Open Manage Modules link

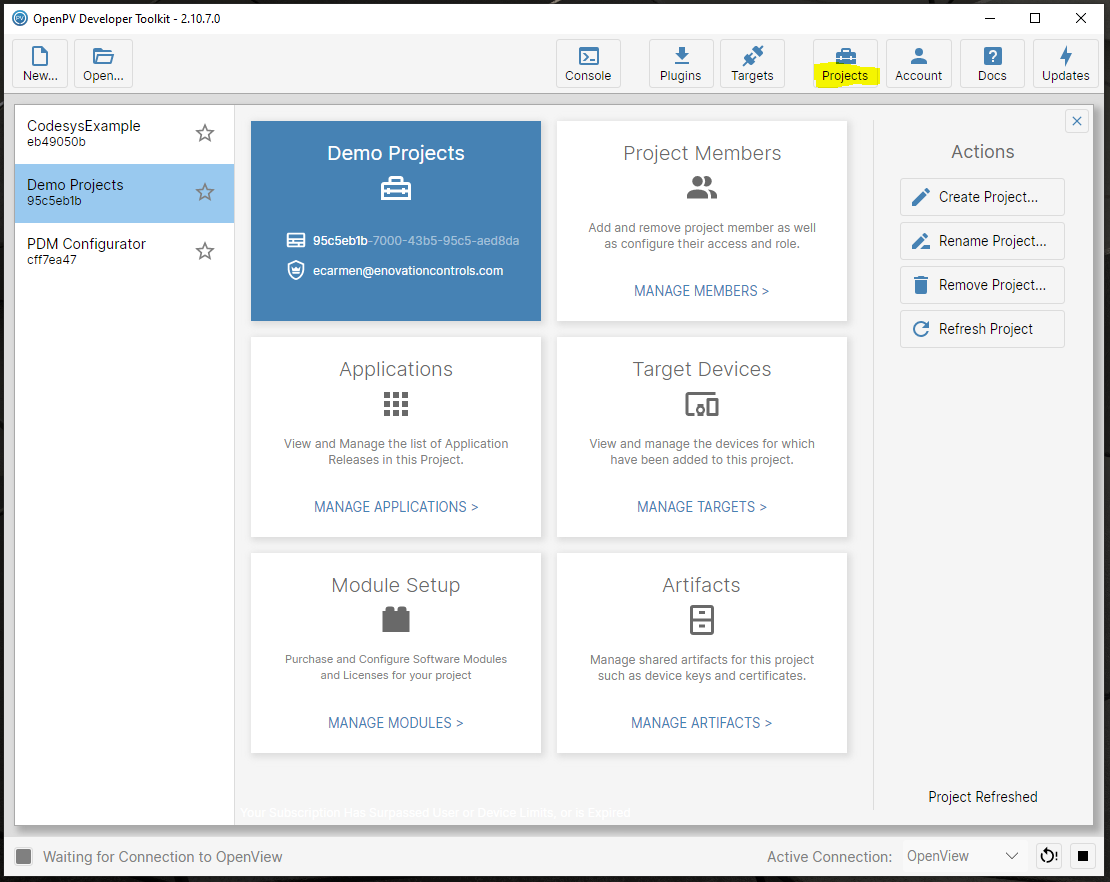coord(396,723)
